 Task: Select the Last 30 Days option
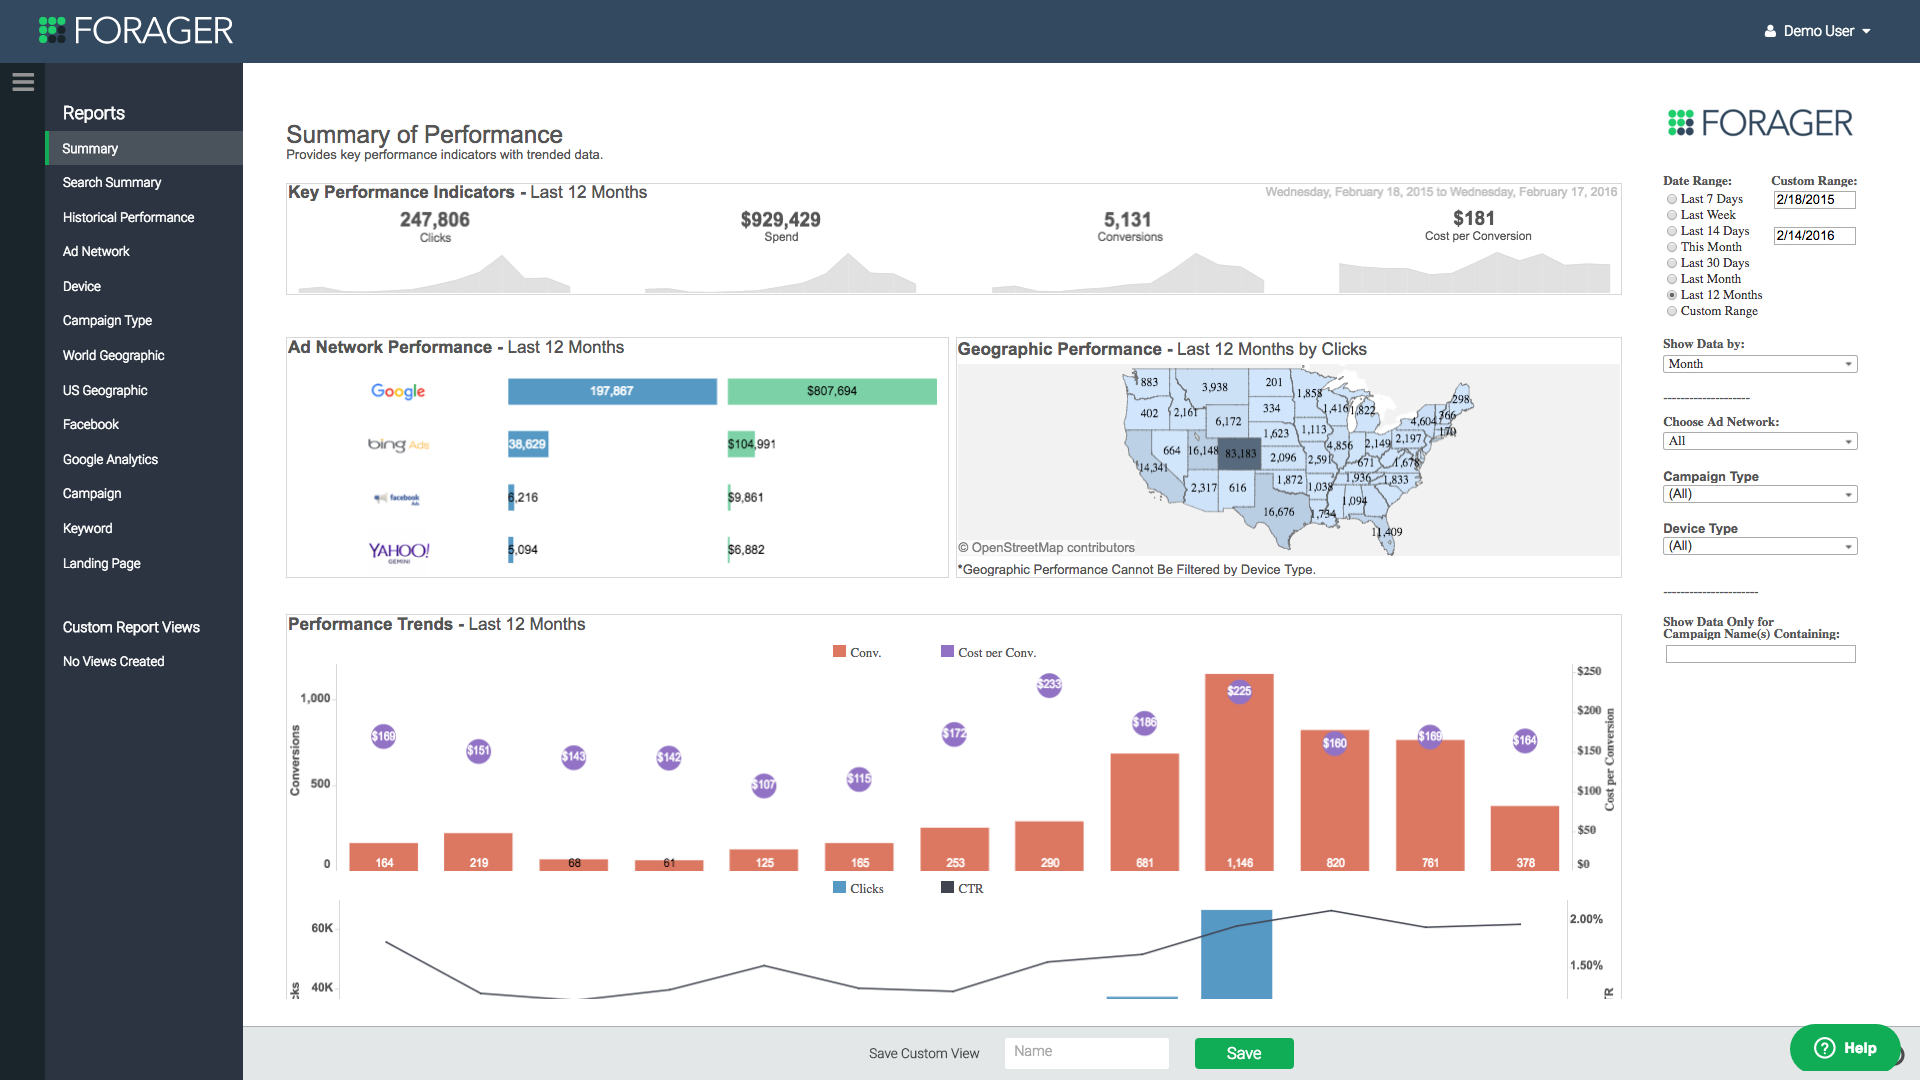(x=1672, y=263)
